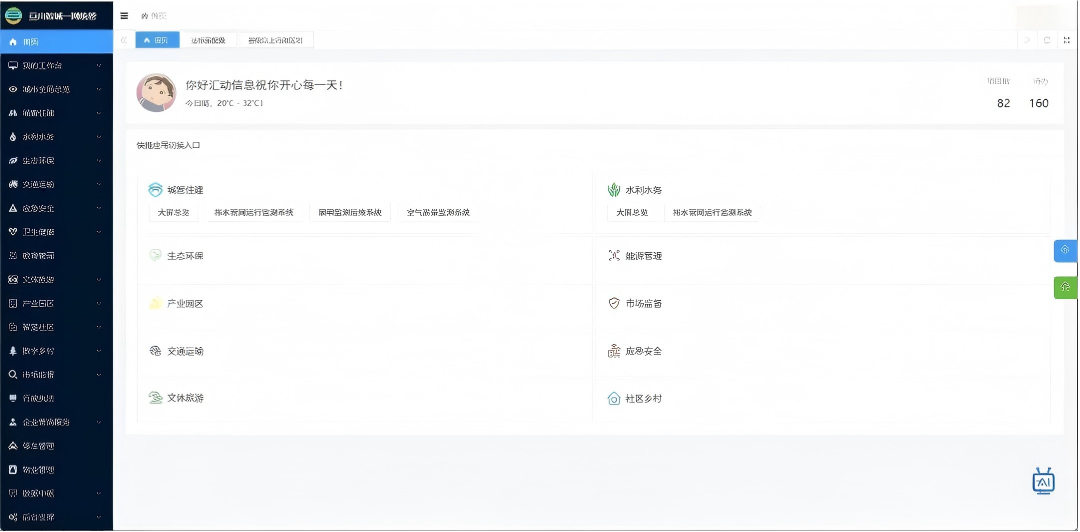
Task: Open the AI assistant robot icon
Action: pyautogui.click(x=1043, y=481)
